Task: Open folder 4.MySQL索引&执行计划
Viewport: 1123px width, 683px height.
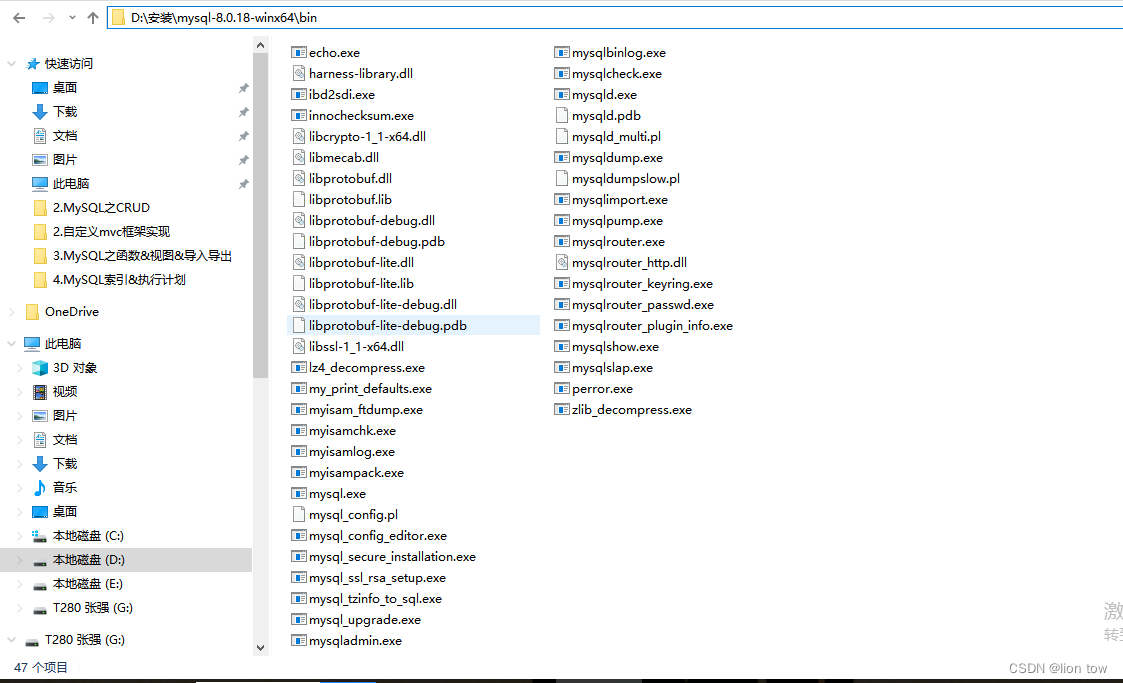Action: pos(119,279)
